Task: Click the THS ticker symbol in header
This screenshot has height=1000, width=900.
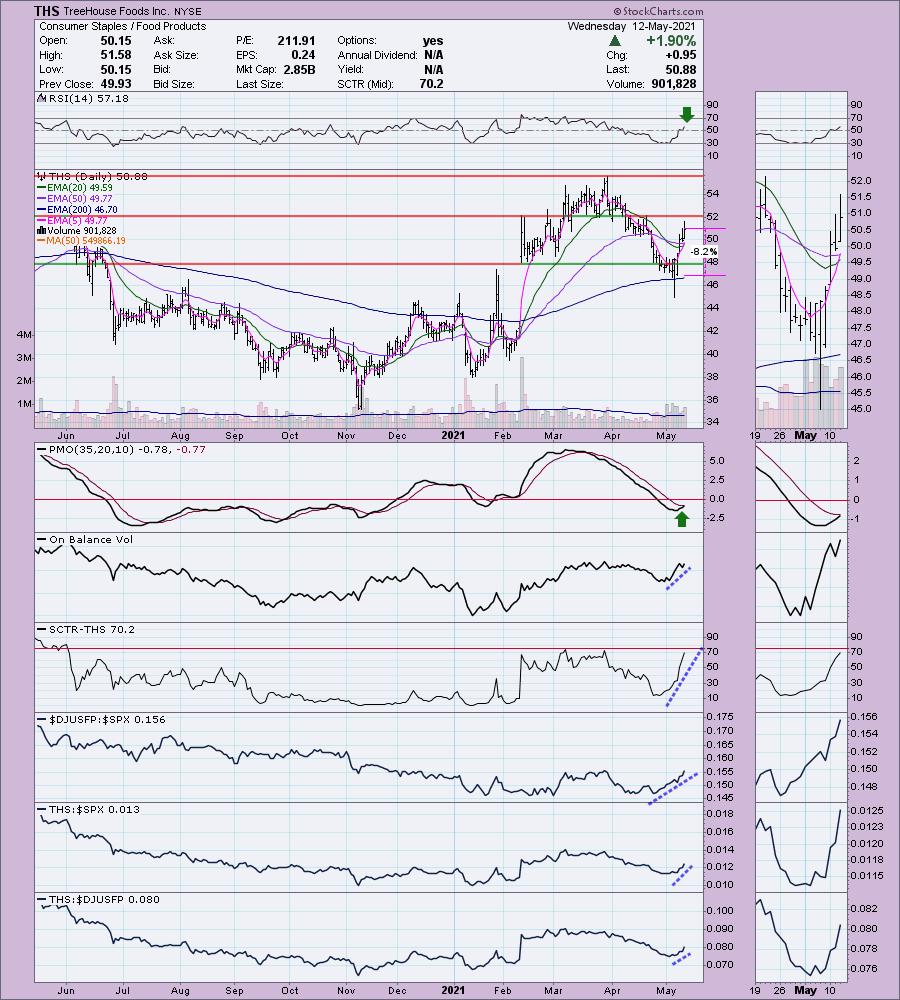Action: (47, 11)
